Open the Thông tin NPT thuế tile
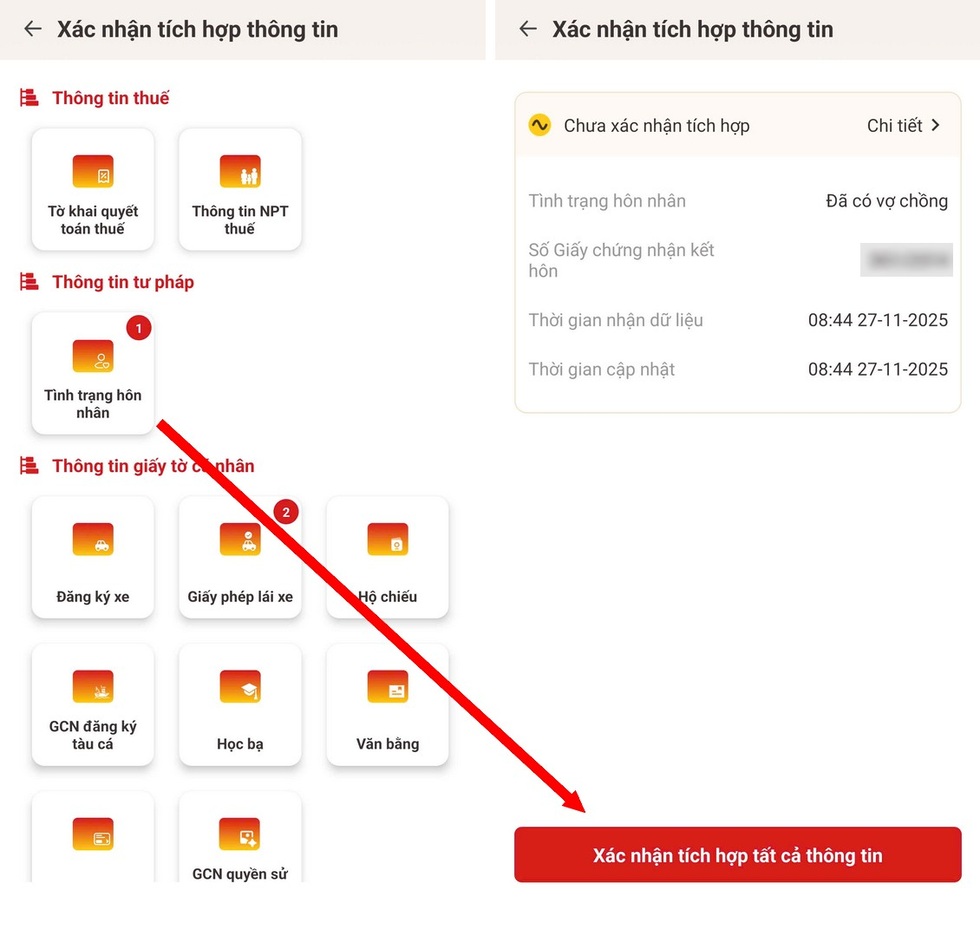Viewport: 980px width, 936px height. coord(240,189)
